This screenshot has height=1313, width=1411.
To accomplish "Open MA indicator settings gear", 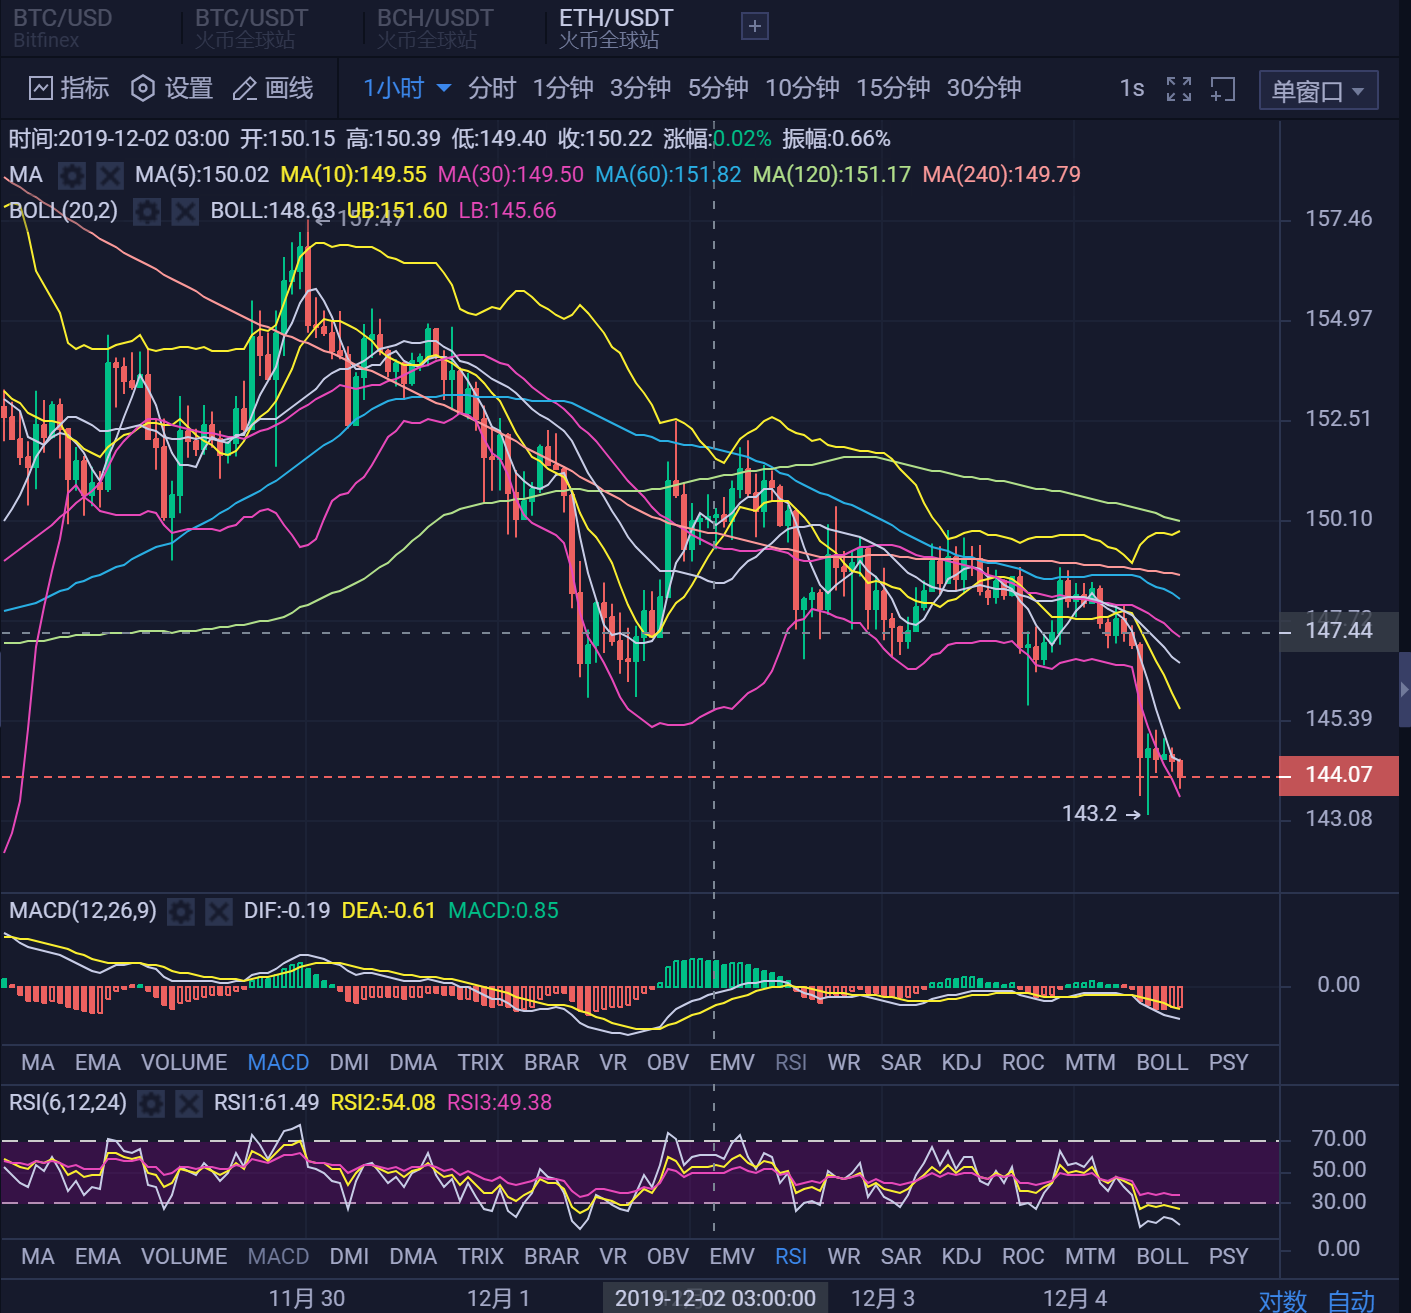I will tap(71, 176).
